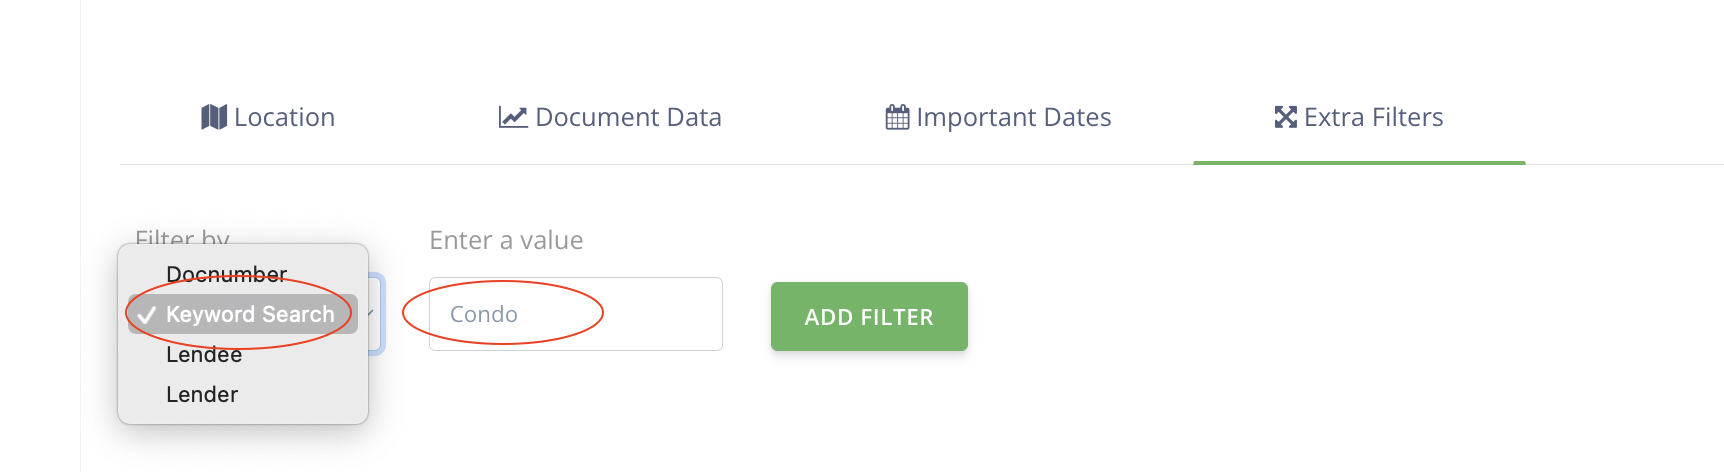Choose the Lender filter option

pyautogui.click(x=202, y=395)
